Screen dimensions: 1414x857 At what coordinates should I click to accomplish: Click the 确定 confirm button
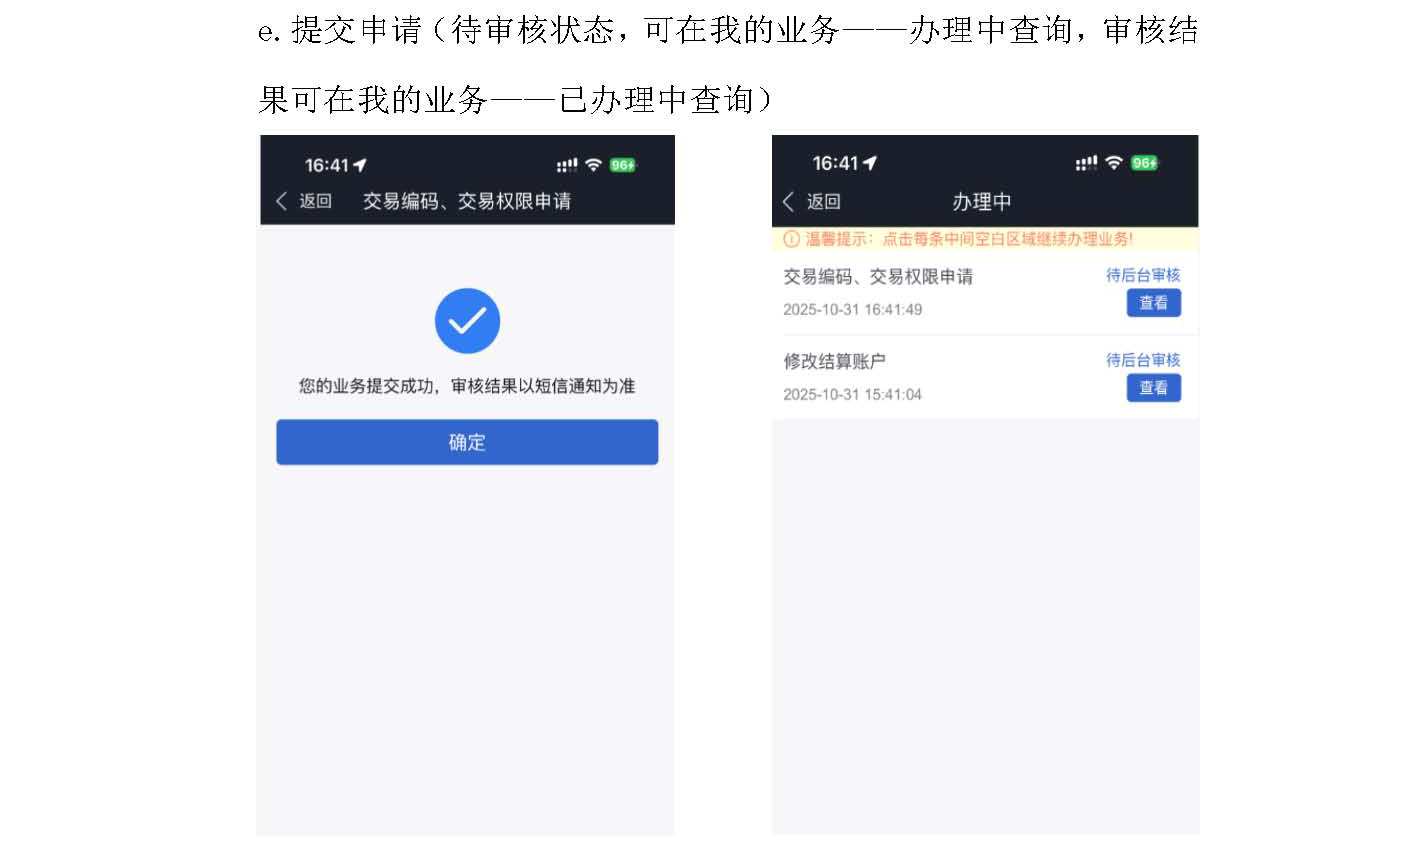[467, 442]
